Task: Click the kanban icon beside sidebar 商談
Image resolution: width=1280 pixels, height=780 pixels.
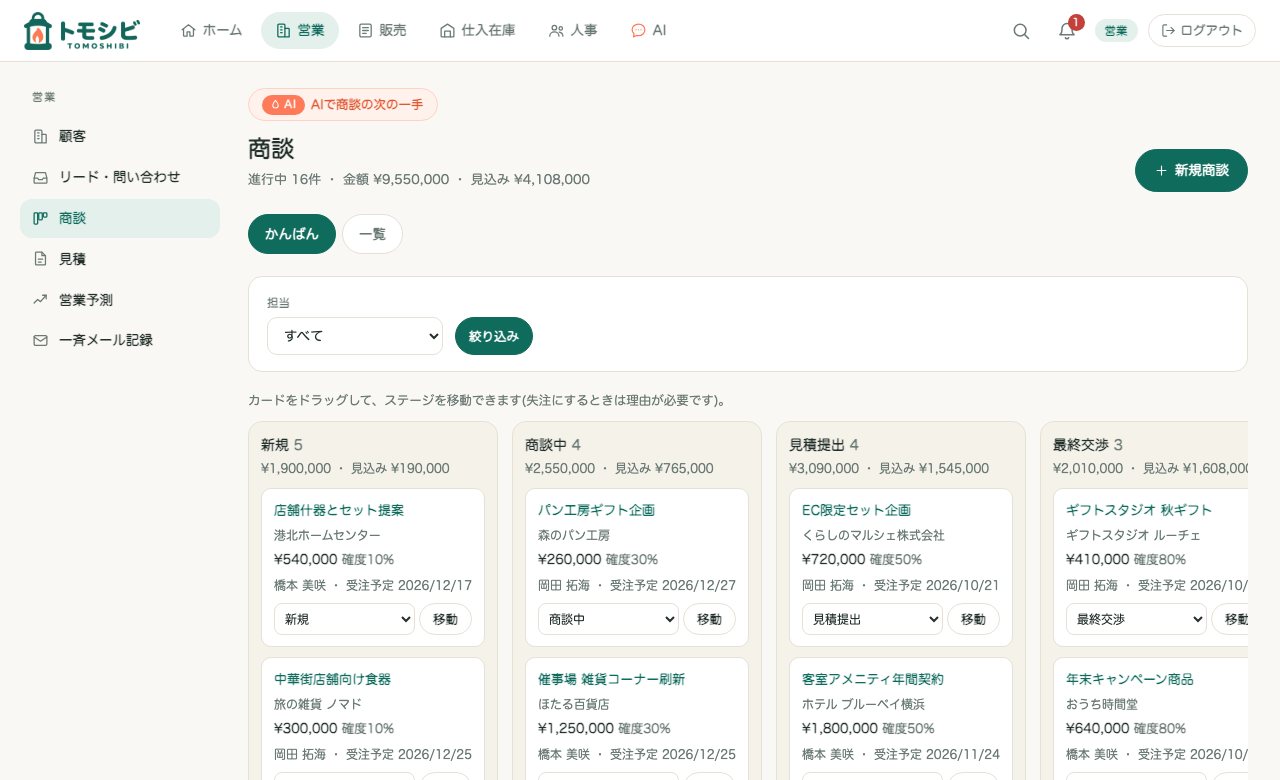Action: (x=40, y=218)
